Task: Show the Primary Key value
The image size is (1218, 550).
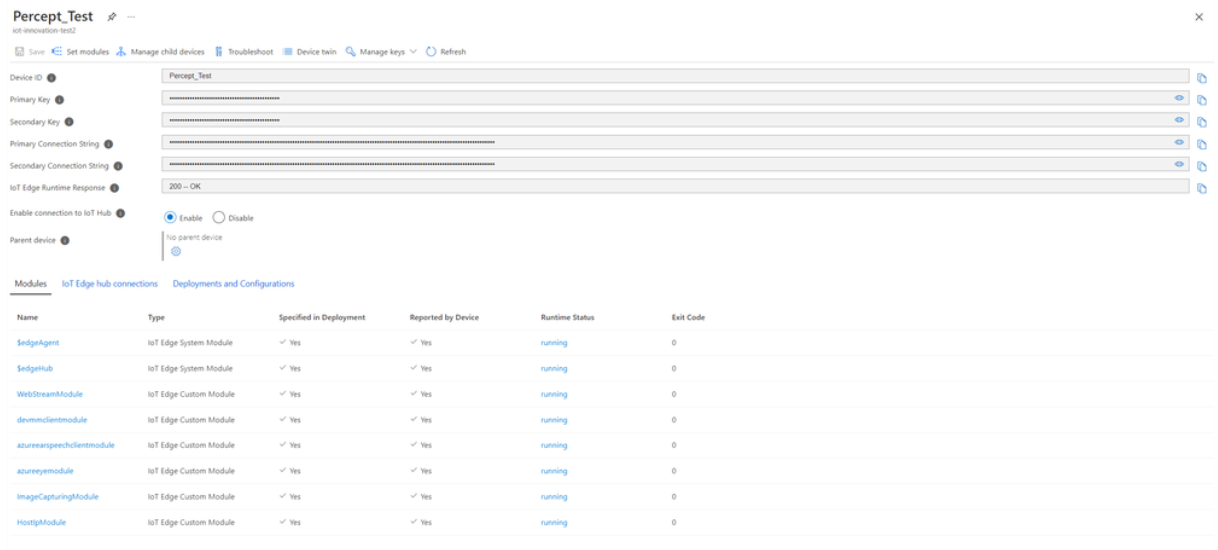Action: (1179, 99)
